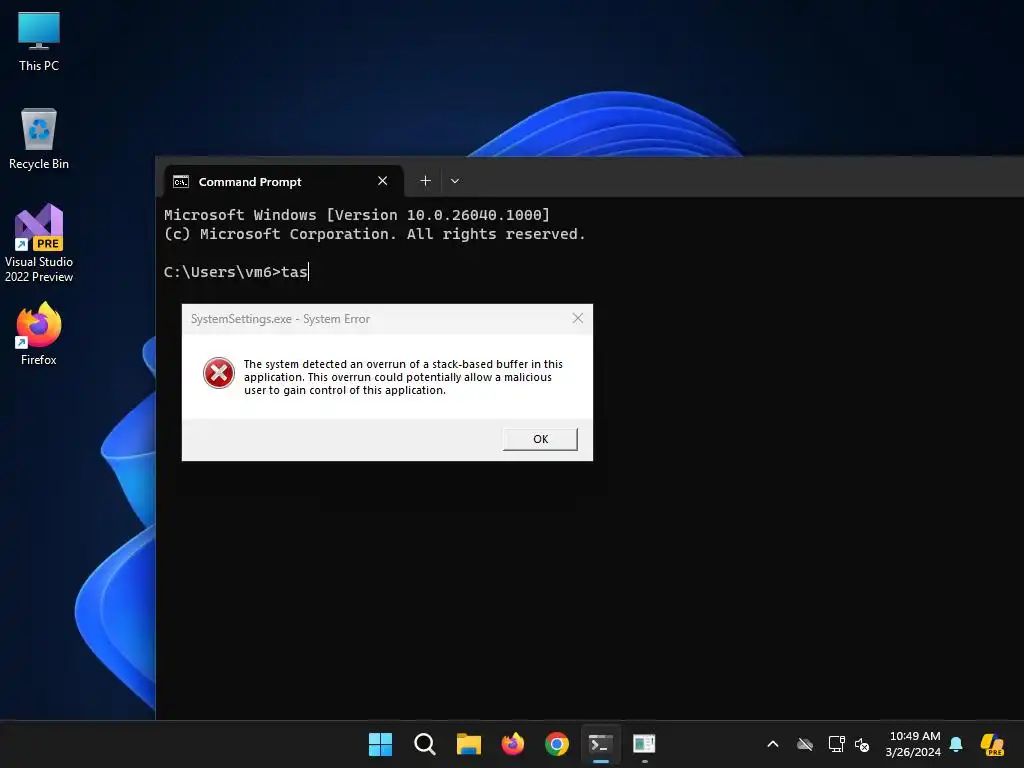This screenshot has height=768, width=1024.
Task: Click the muted volume tray icon
Action: (862, 744)
